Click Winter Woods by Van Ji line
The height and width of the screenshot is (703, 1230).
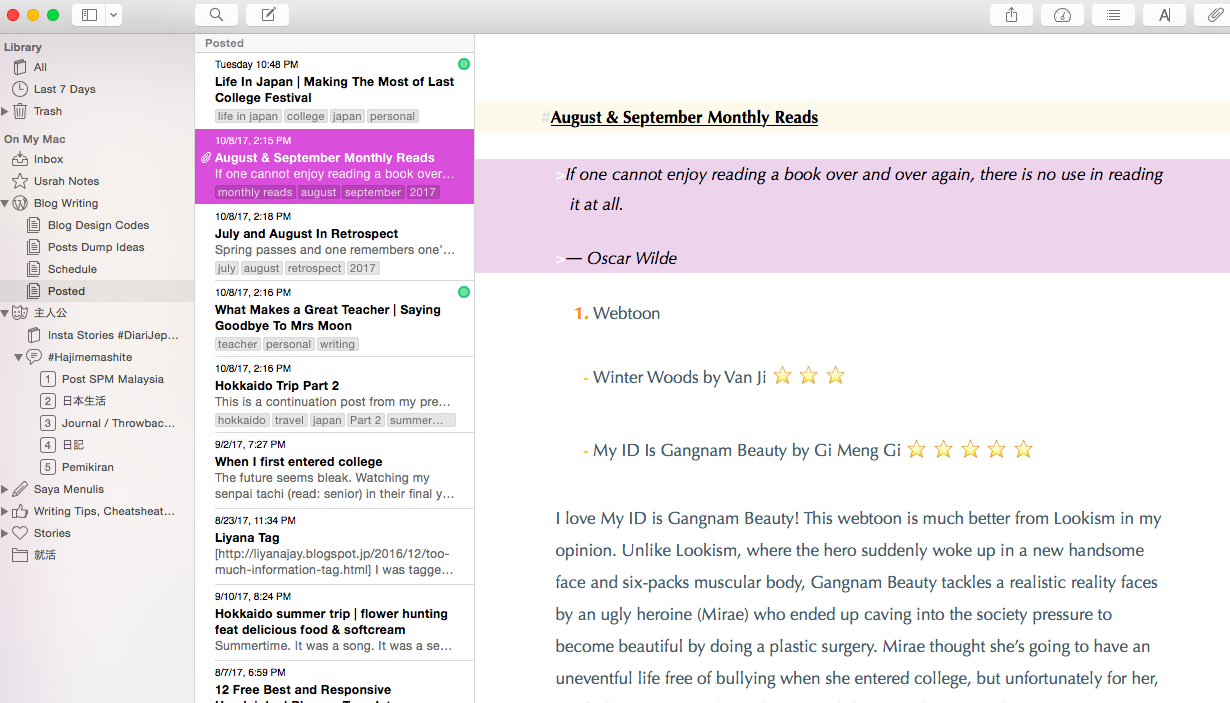(714, 377)
